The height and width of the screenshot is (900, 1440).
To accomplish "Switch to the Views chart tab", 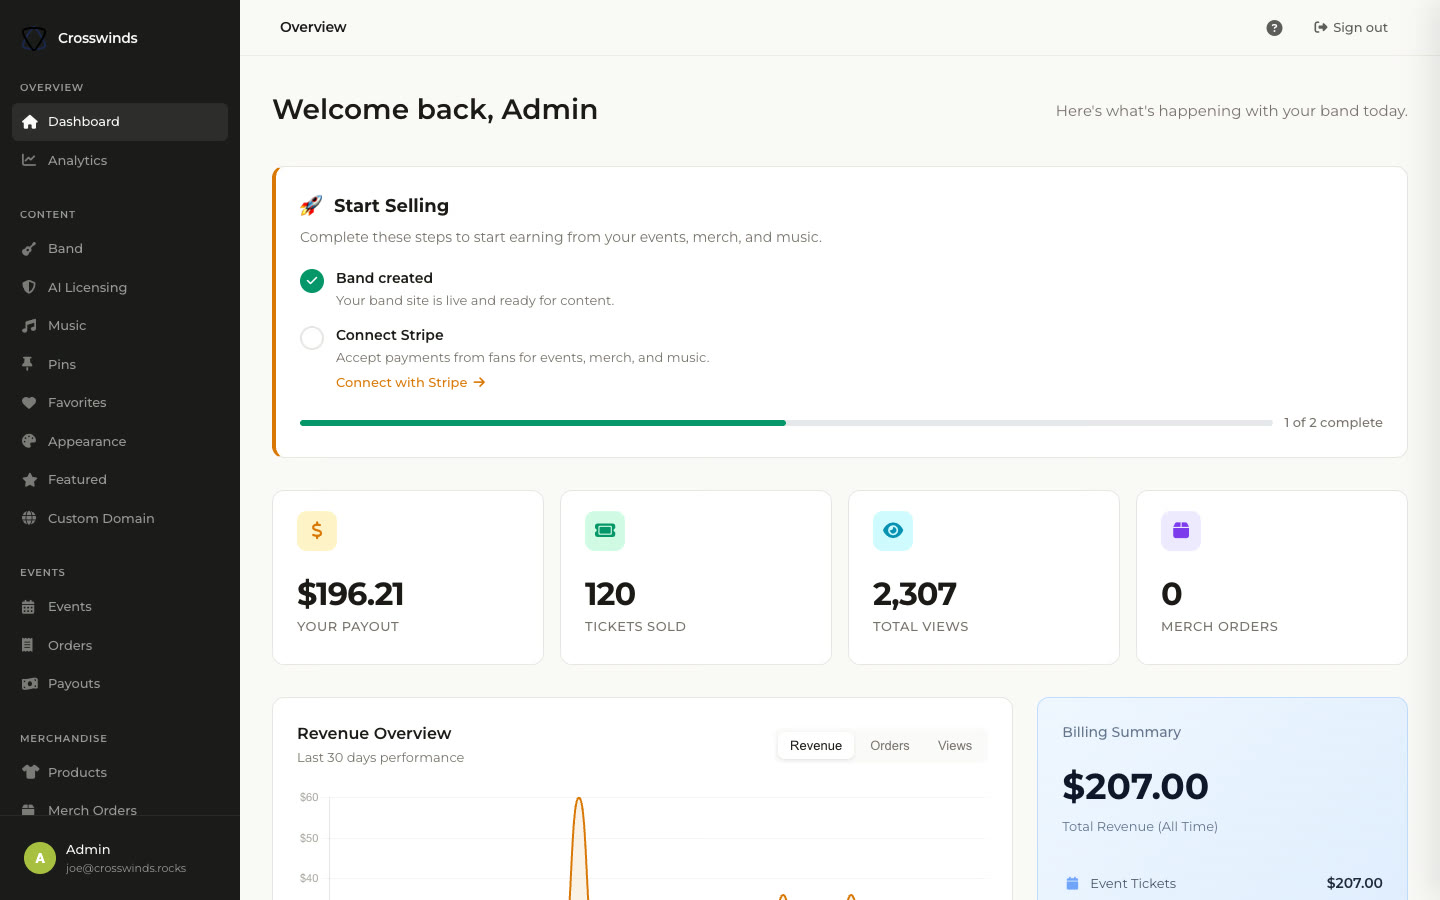I will click(x=955, y=746).
